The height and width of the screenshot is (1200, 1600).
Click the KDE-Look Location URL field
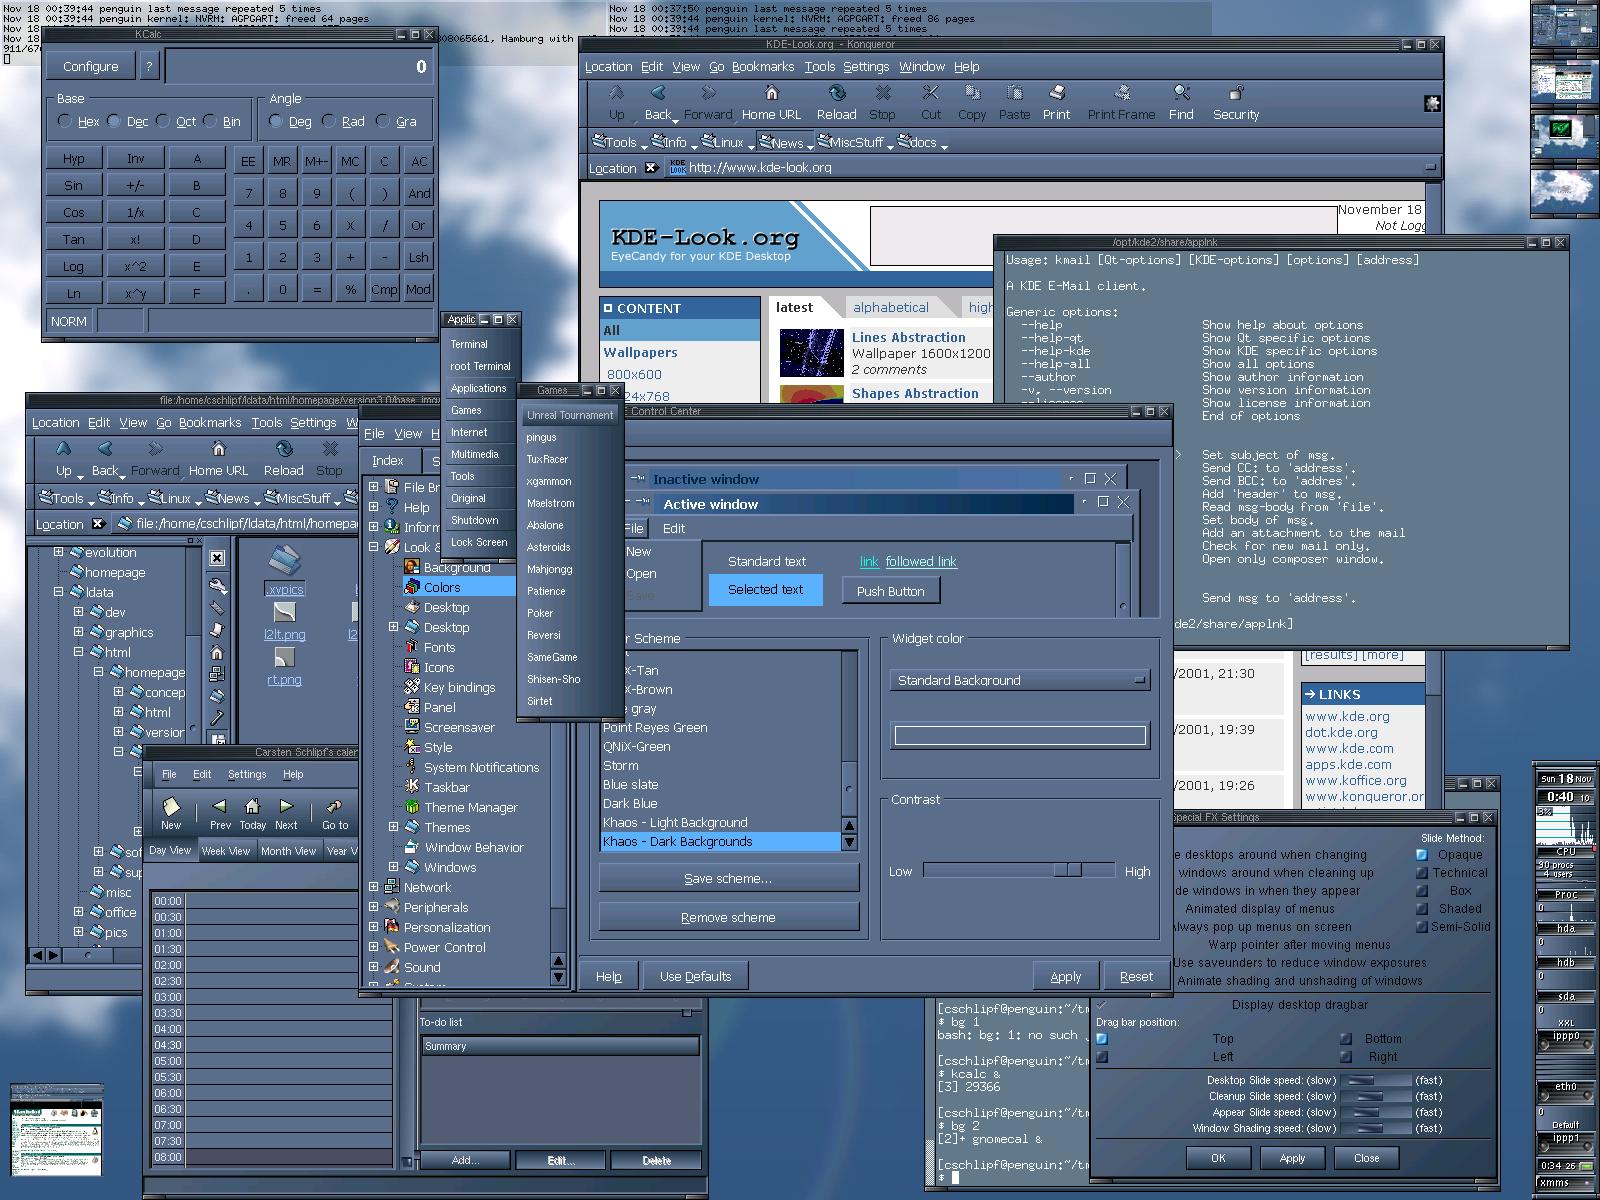point(1050,167)
